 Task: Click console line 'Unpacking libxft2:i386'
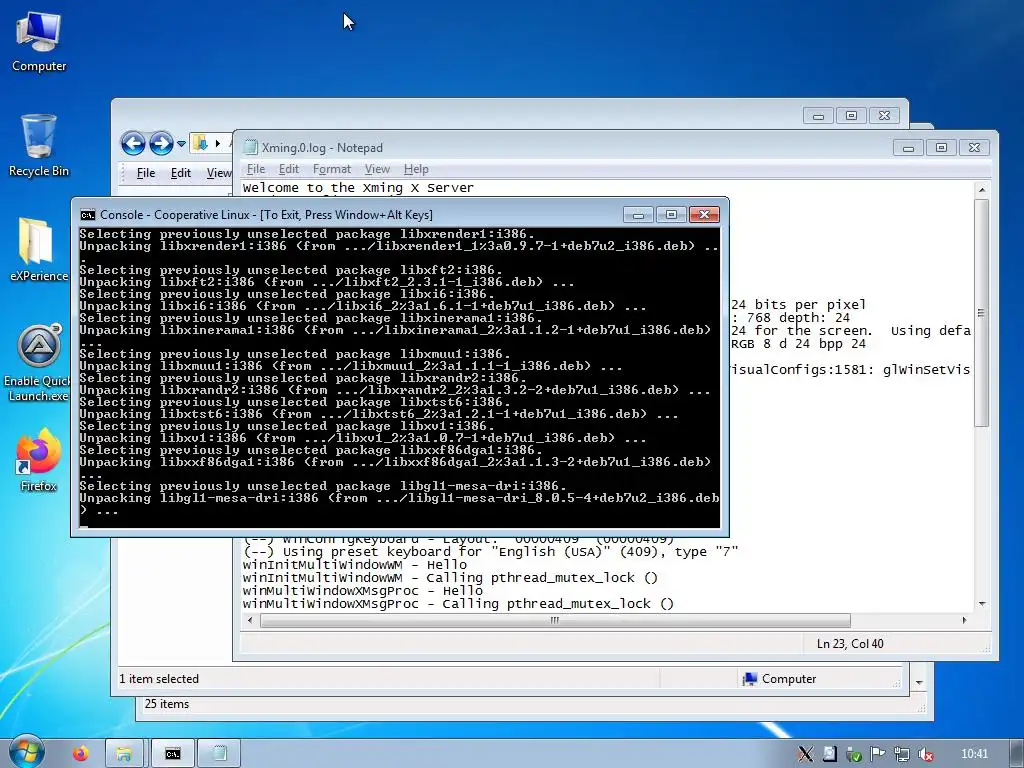pyautogui.click(x=327, y=282)
